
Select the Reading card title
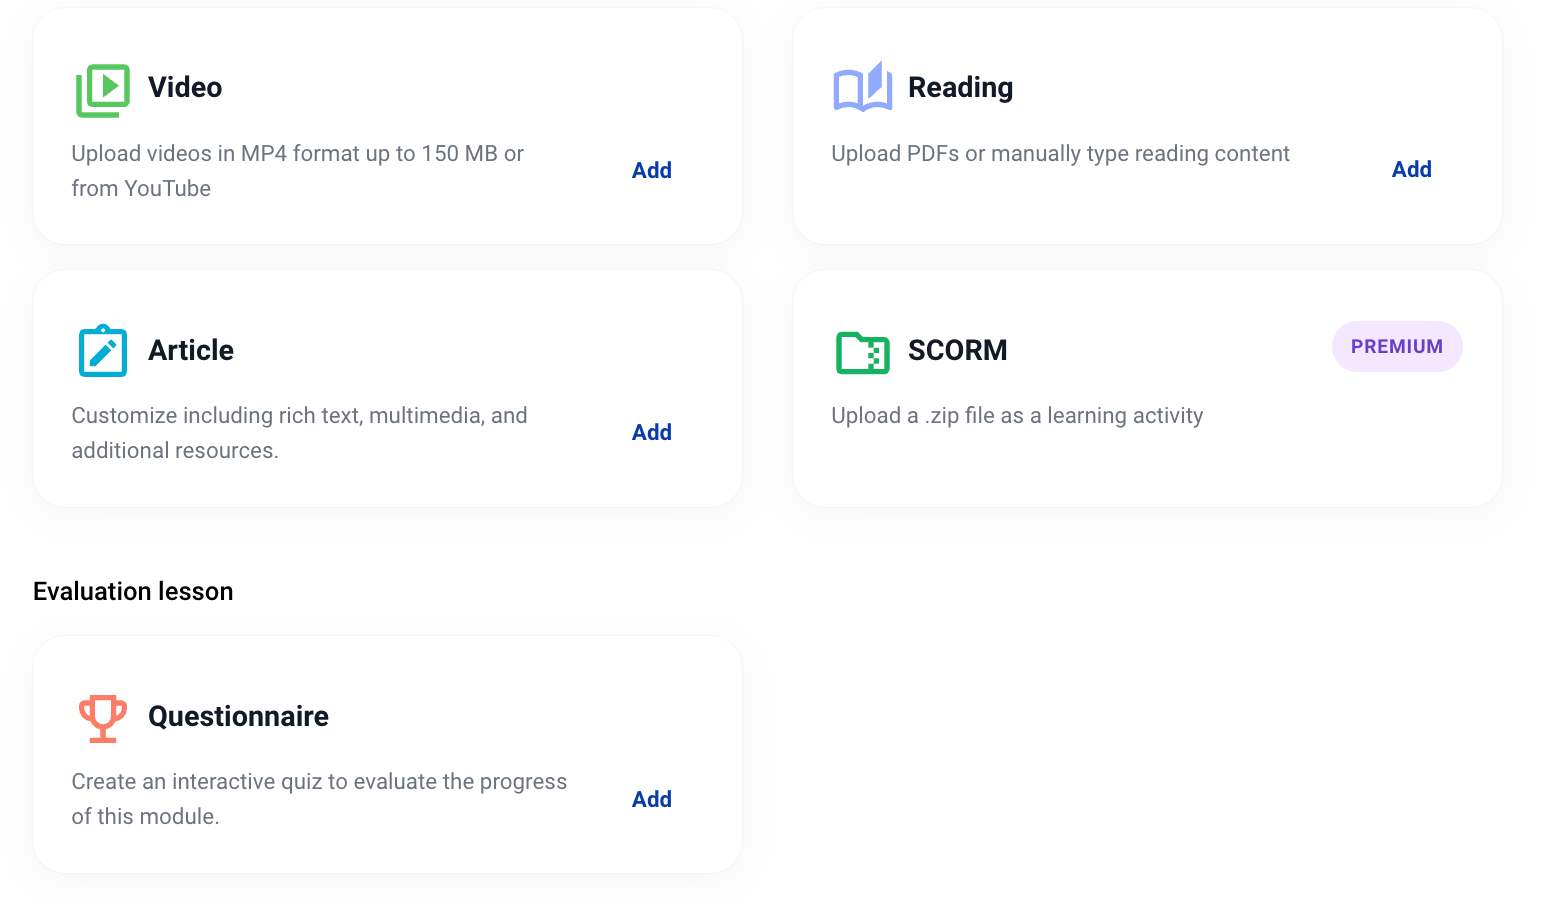[x=960, y=88]
